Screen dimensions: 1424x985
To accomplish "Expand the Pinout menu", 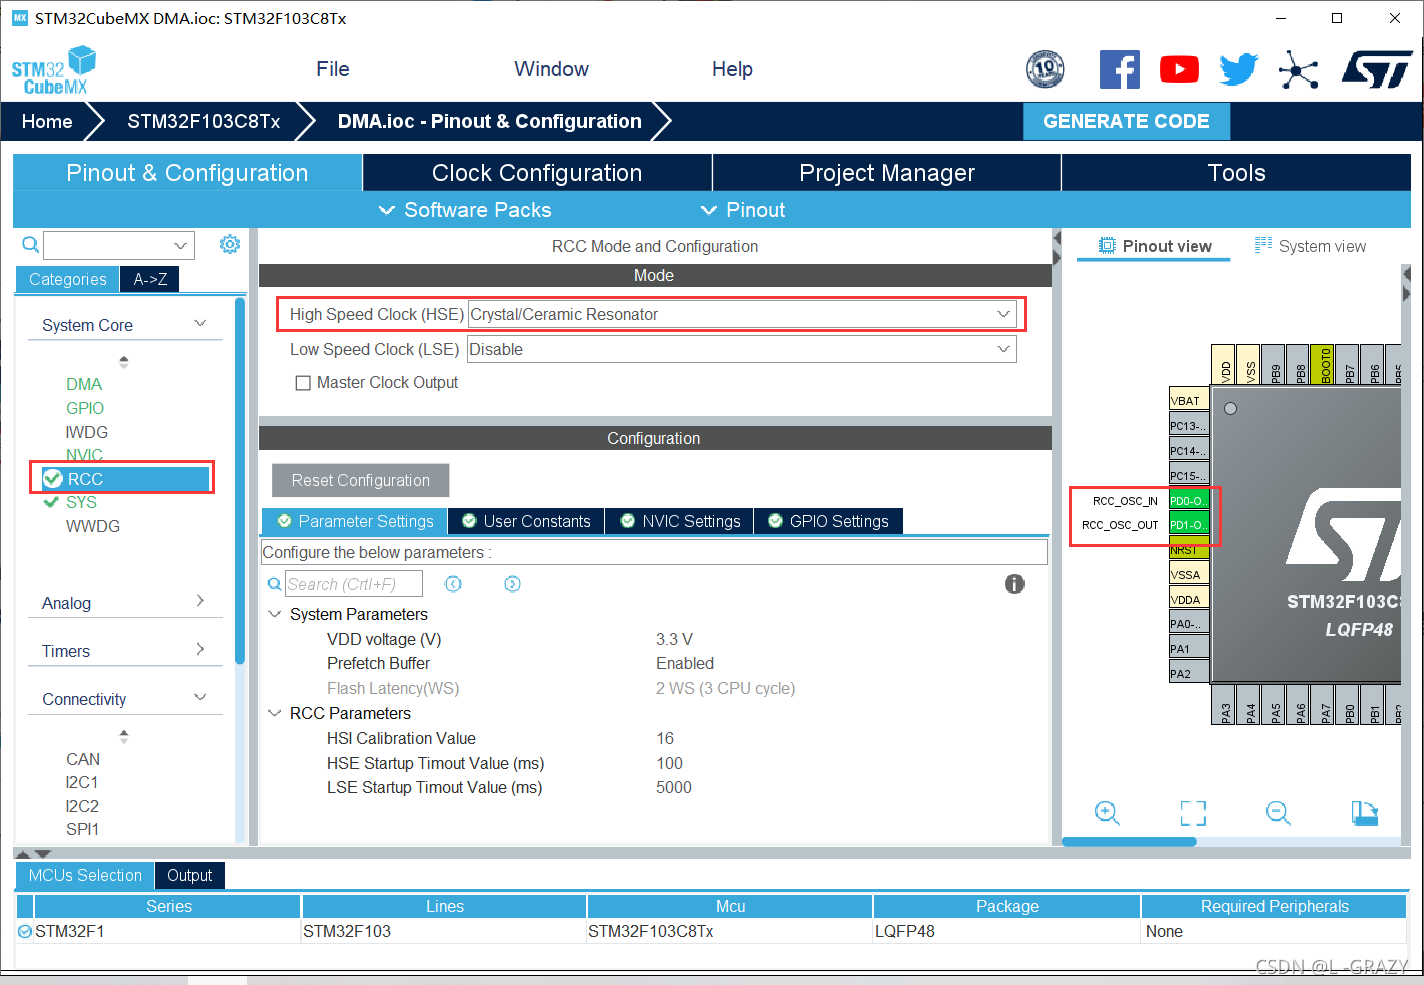I will (743, 210).
